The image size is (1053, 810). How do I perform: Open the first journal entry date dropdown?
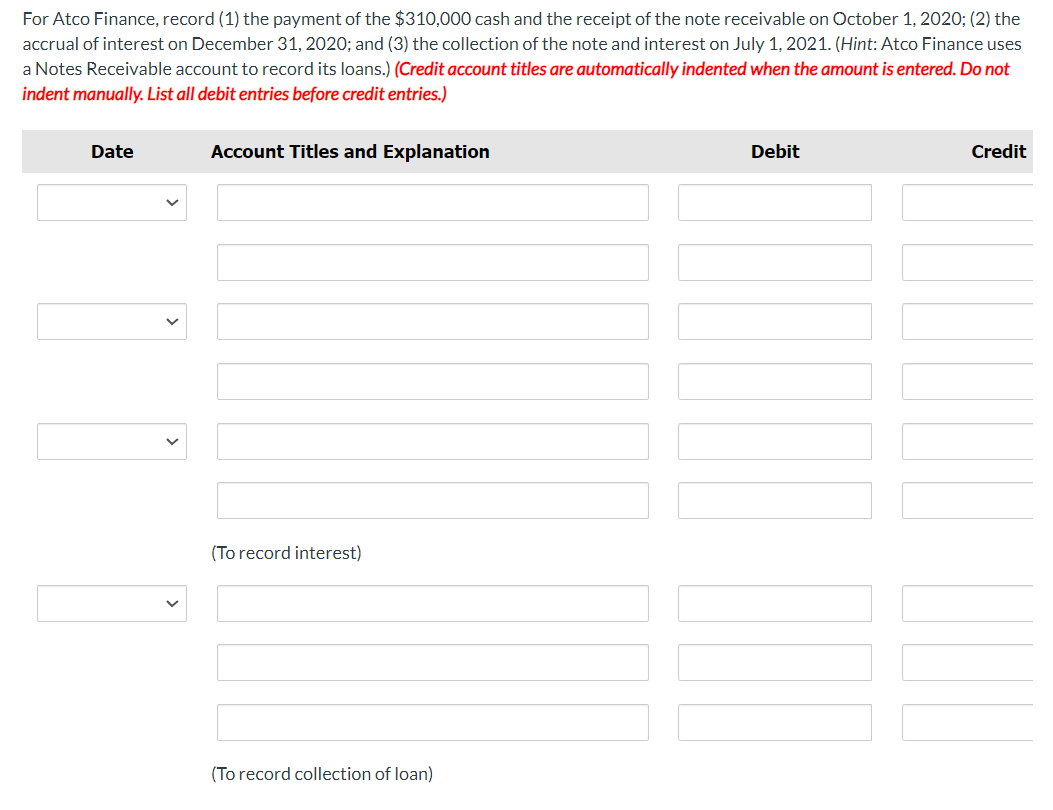click(111, 202)
